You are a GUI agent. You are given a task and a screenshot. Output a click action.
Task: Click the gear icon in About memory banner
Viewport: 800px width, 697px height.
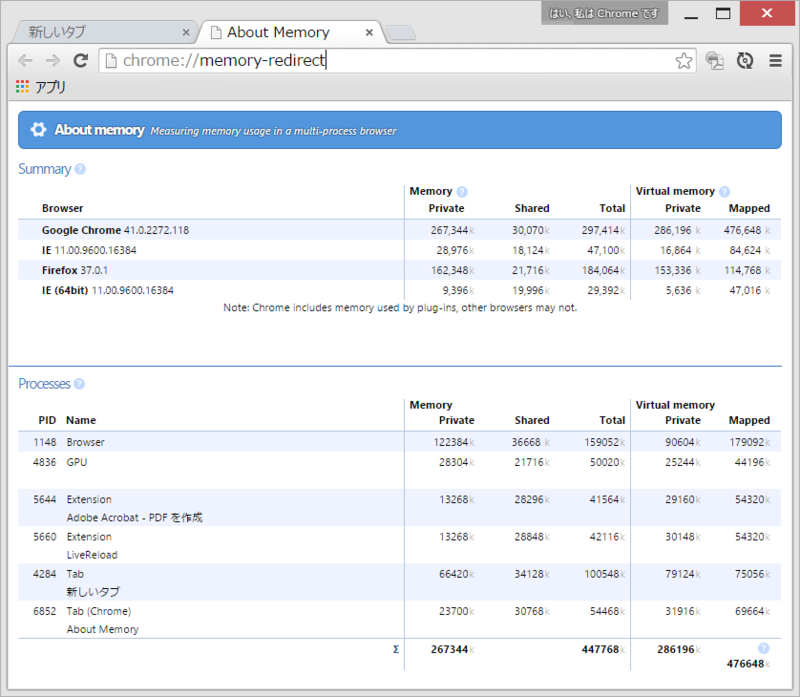(x=38, y=130)
